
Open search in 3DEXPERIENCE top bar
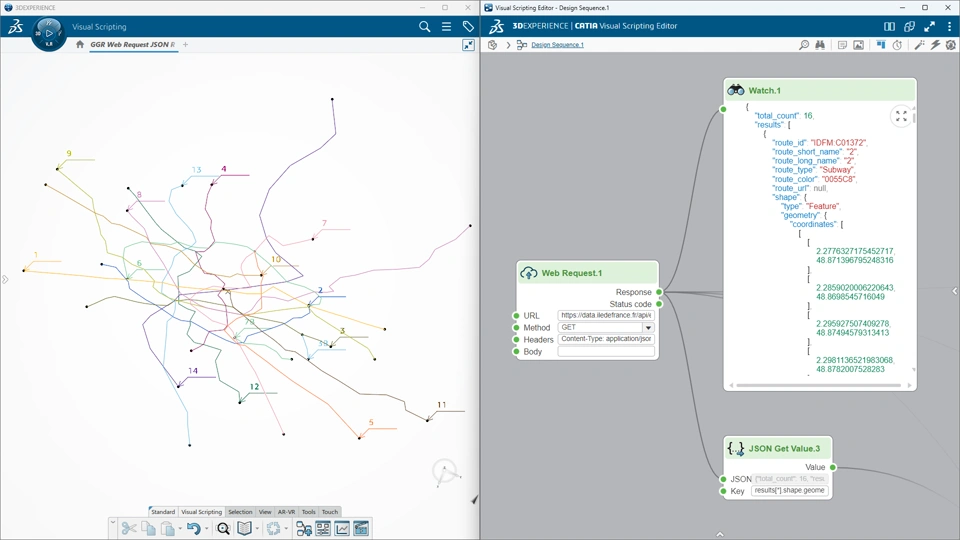pyautogui.click(x=424, y=26)
